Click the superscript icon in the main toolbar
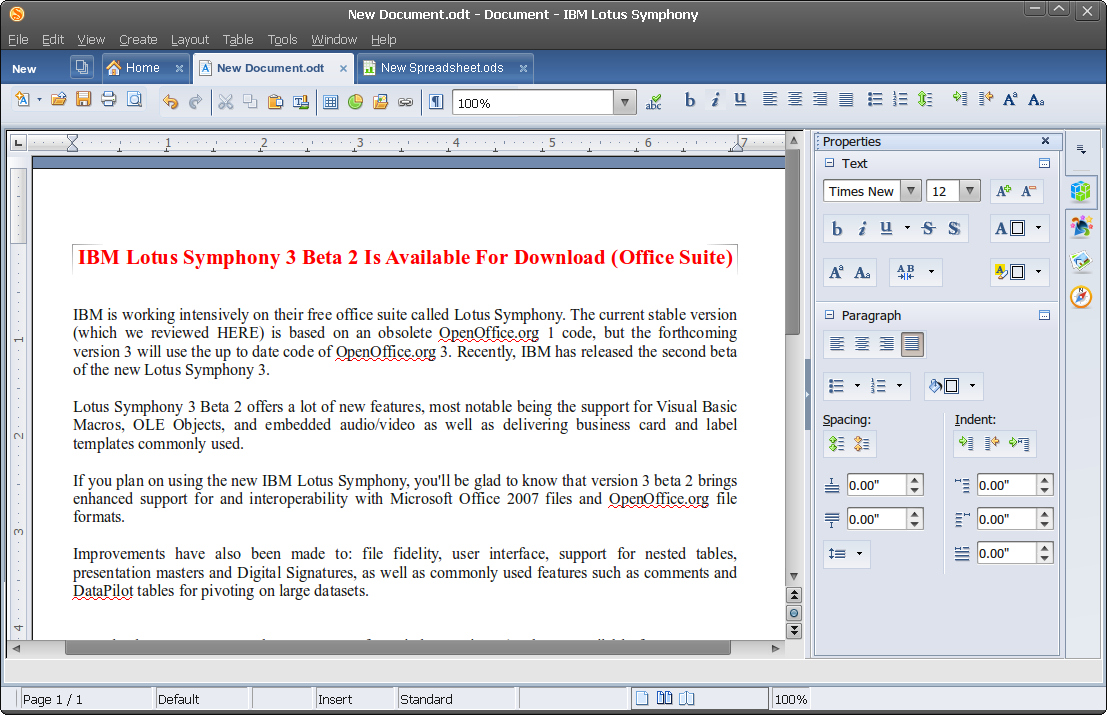This screenshot has width=1107, height=715. tap(1010, 100)
